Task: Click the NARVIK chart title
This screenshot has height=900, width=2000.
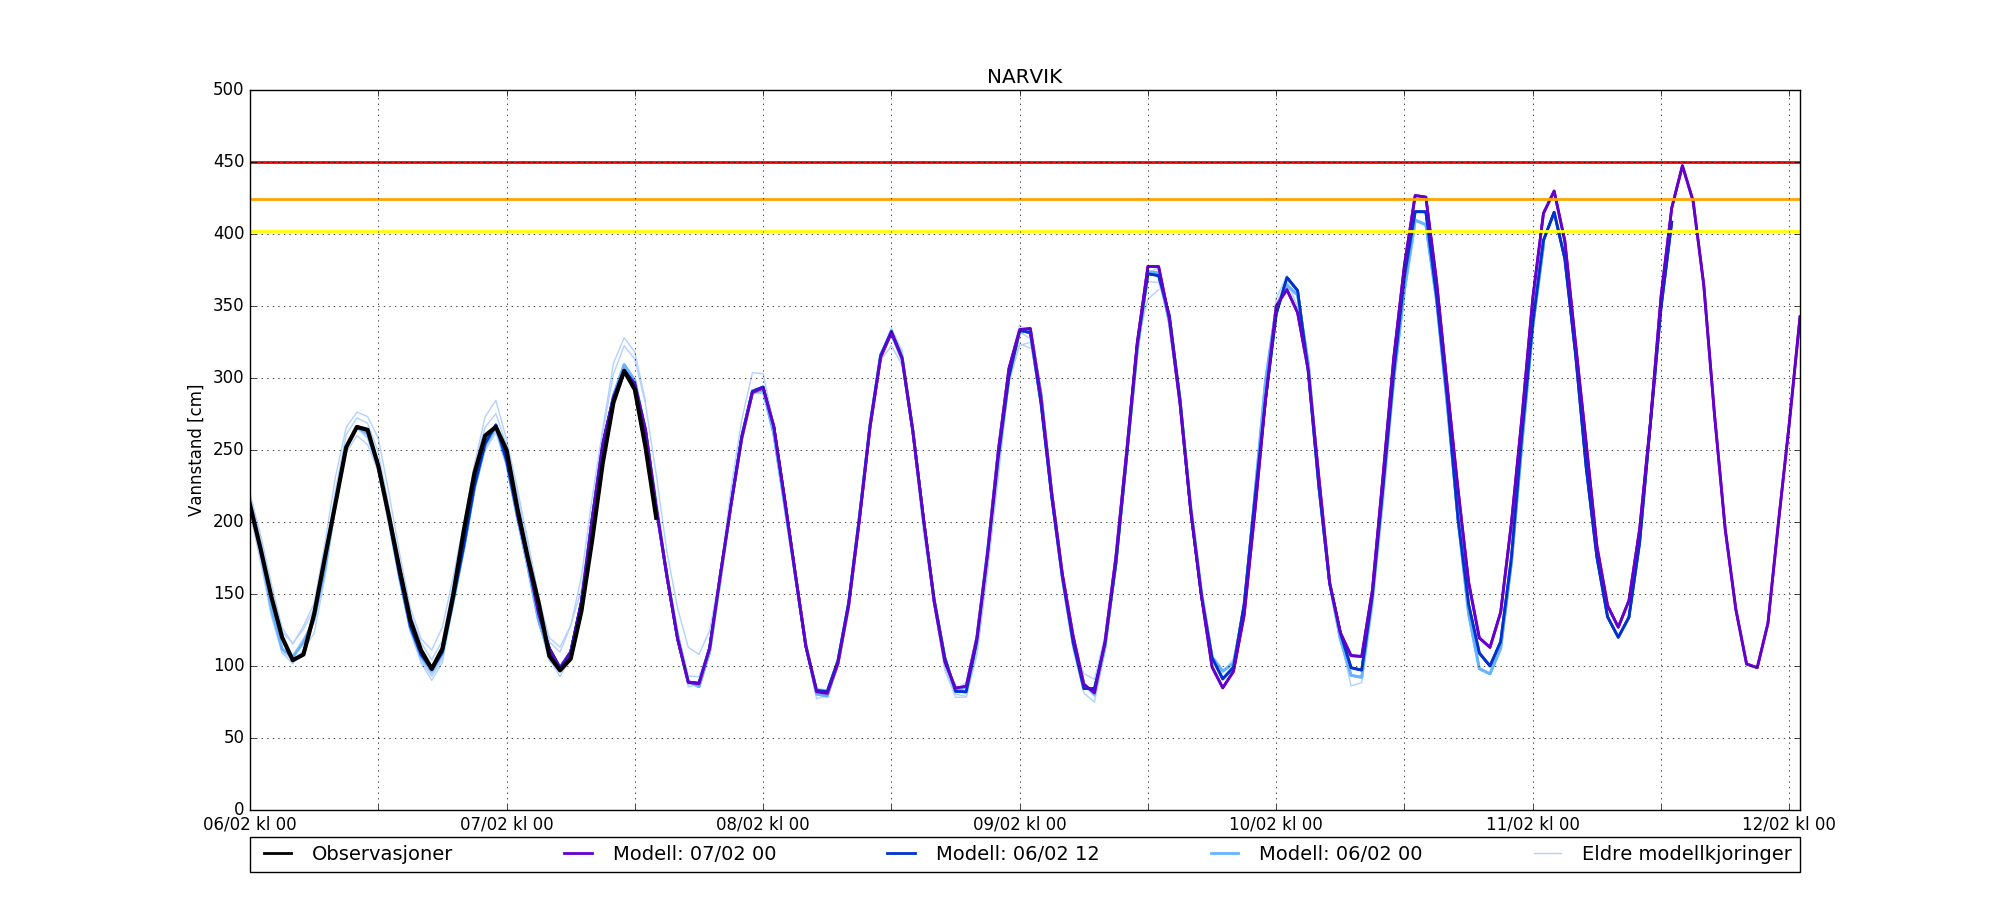Action: pyautogui.click(x=1024, y=77)
